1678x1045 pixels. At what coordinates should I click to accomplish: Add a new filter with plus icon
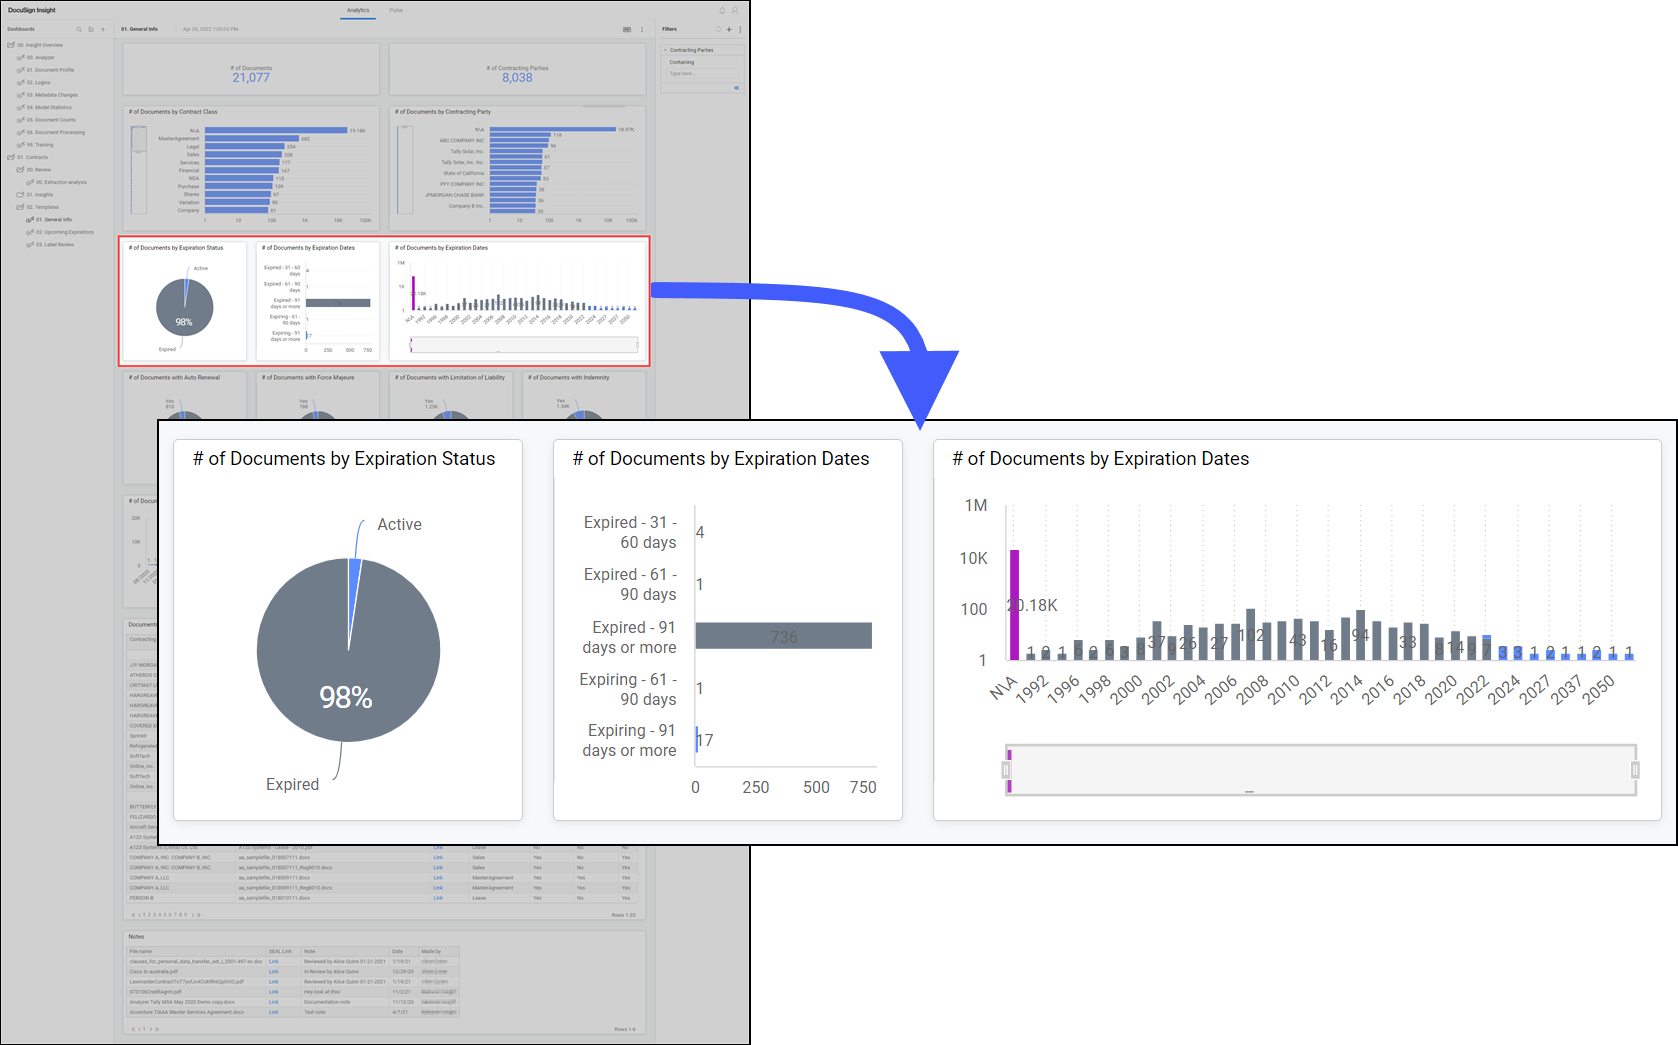pos(729,29)
